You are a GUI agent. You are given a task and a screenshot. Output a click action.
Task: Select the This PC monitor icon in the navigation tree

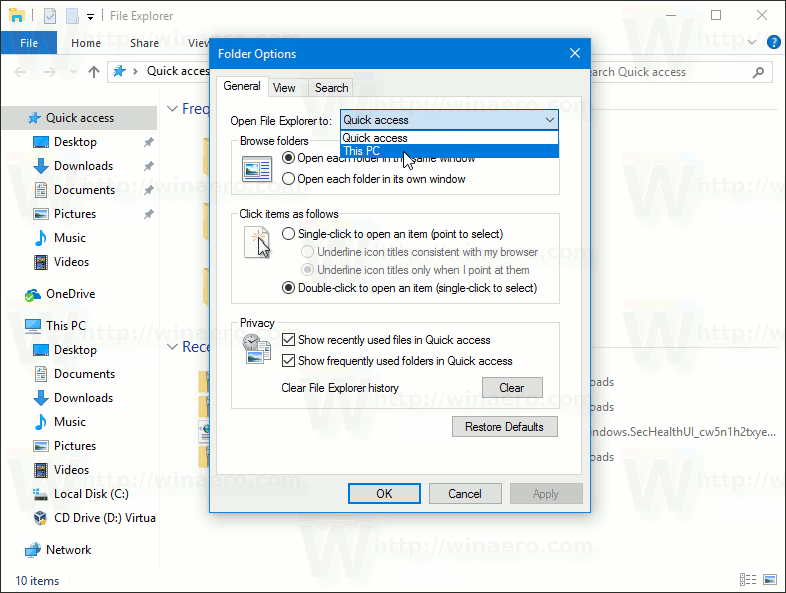(x=33, y=326)
